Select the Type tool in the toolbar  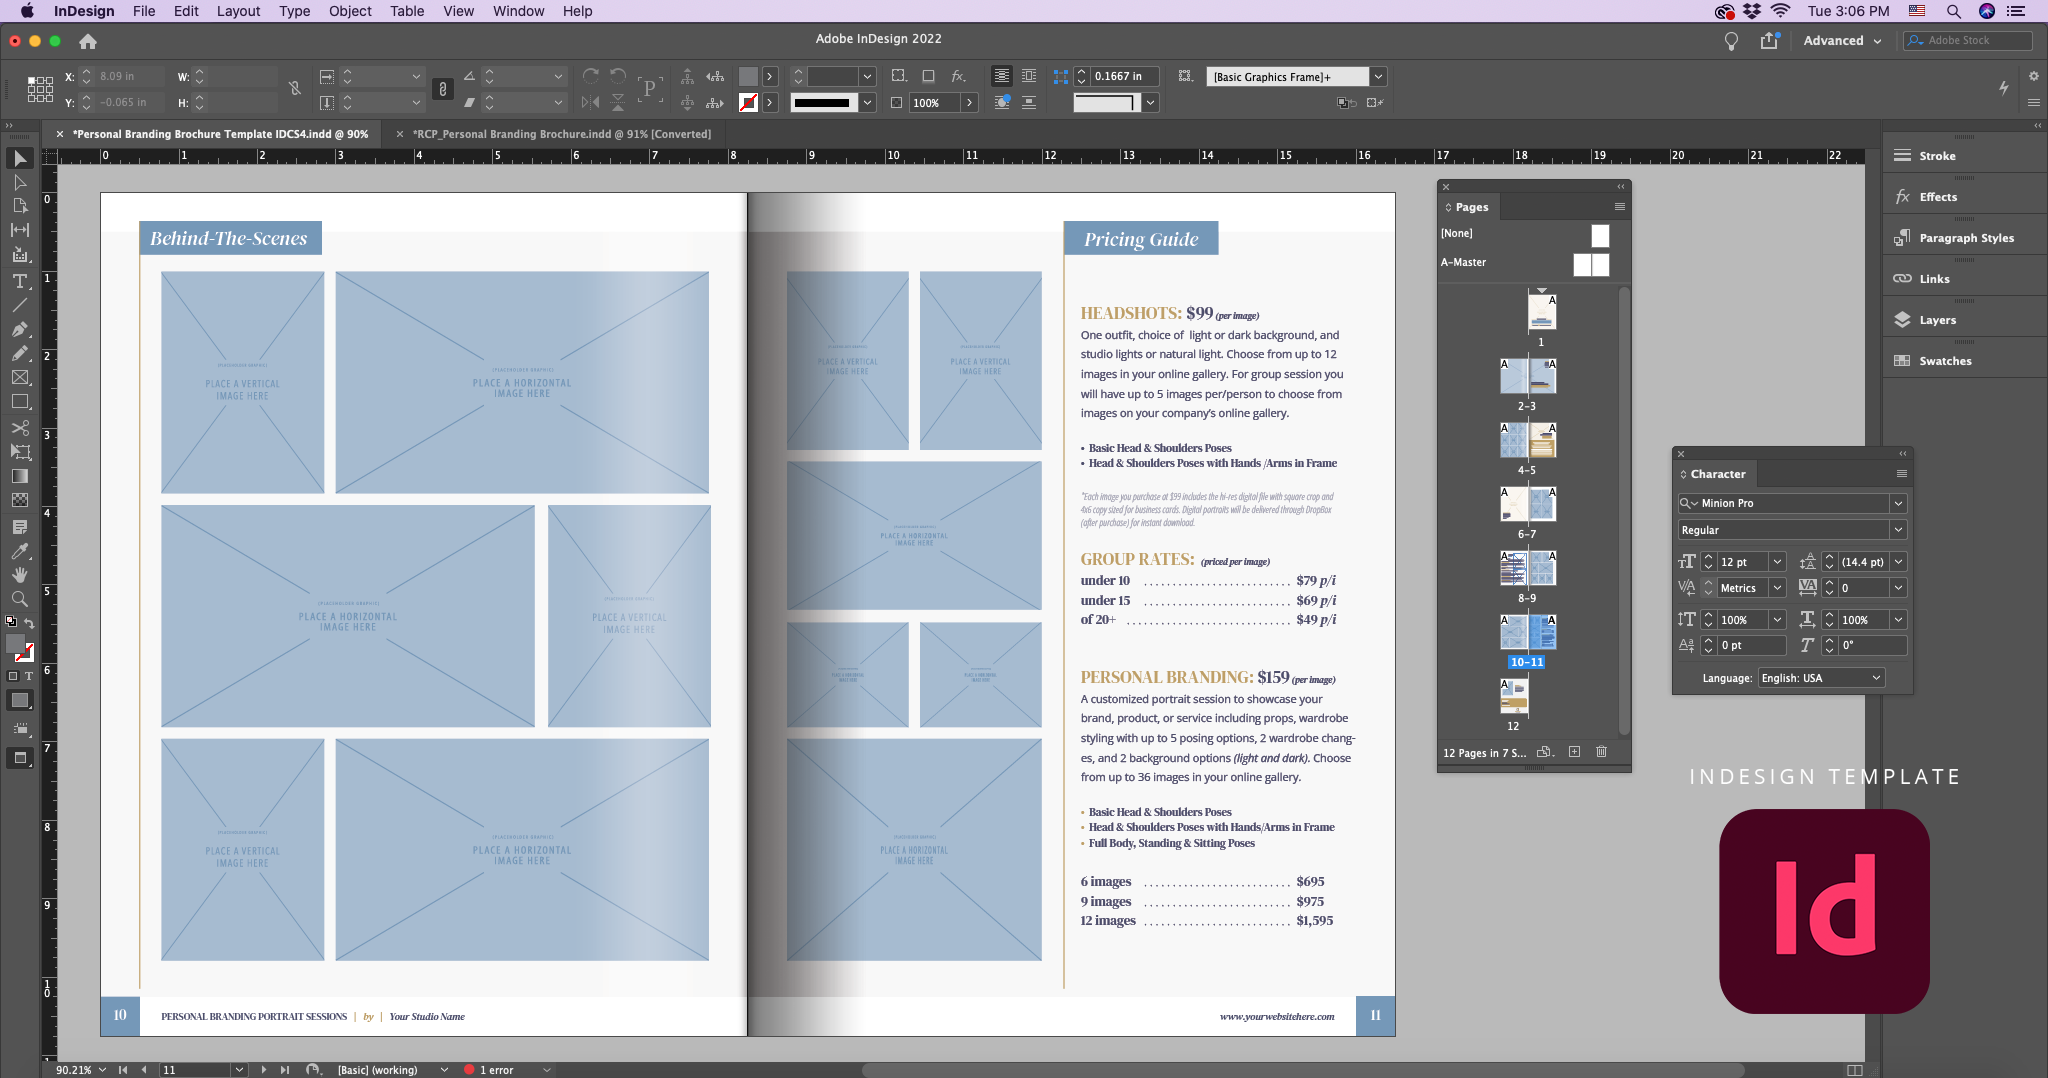(19, 280)
